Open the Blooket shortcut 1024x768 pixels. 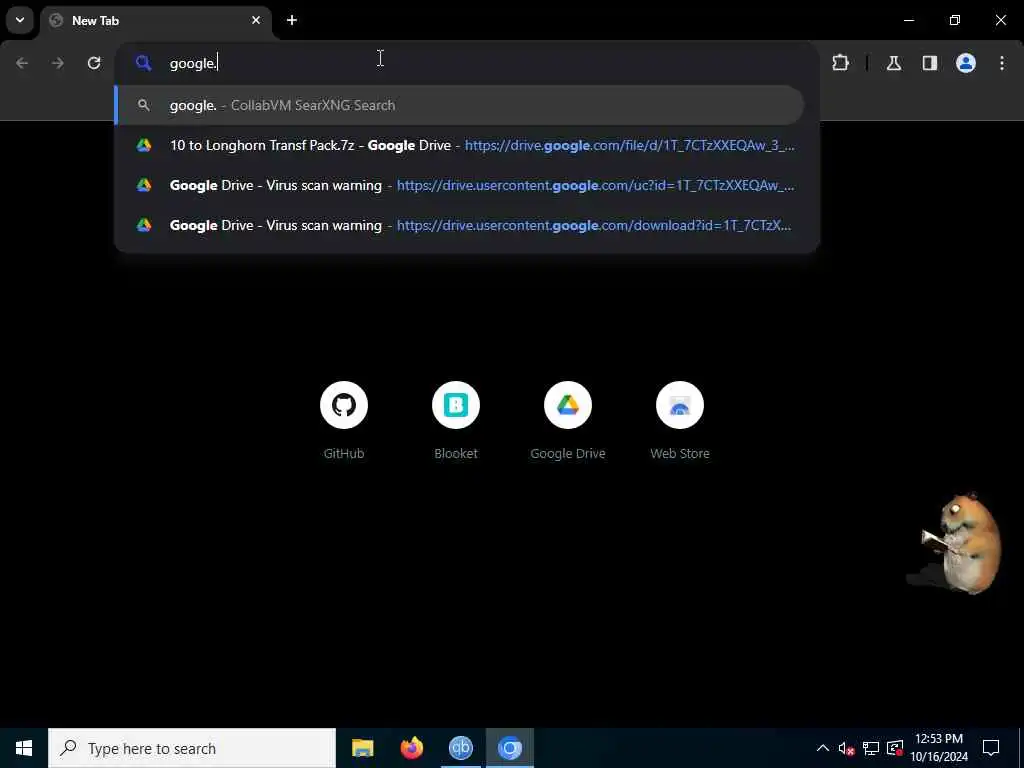click(456, 421)
